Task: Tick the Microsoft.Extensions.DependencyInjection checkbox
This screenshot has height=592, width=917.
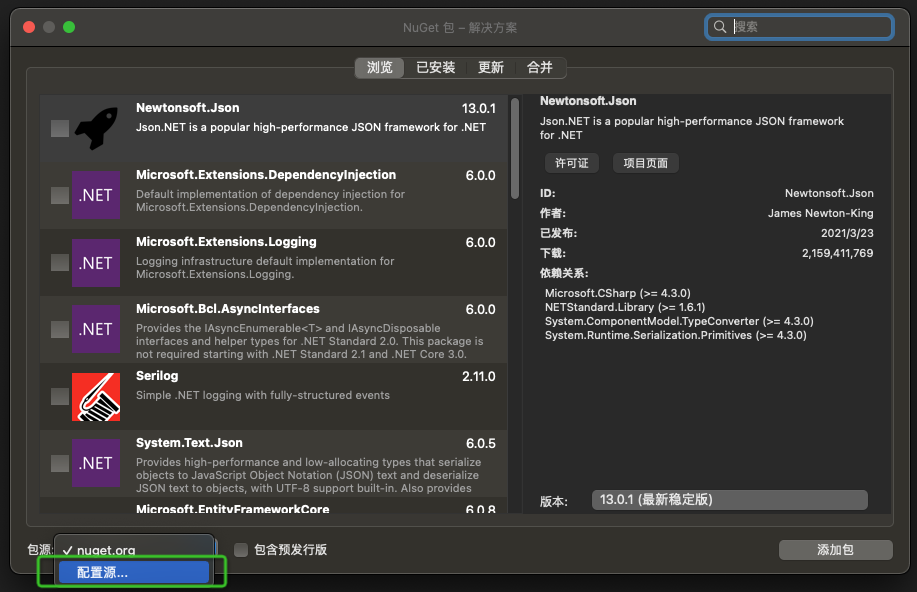Action: (x=60, y=195)
